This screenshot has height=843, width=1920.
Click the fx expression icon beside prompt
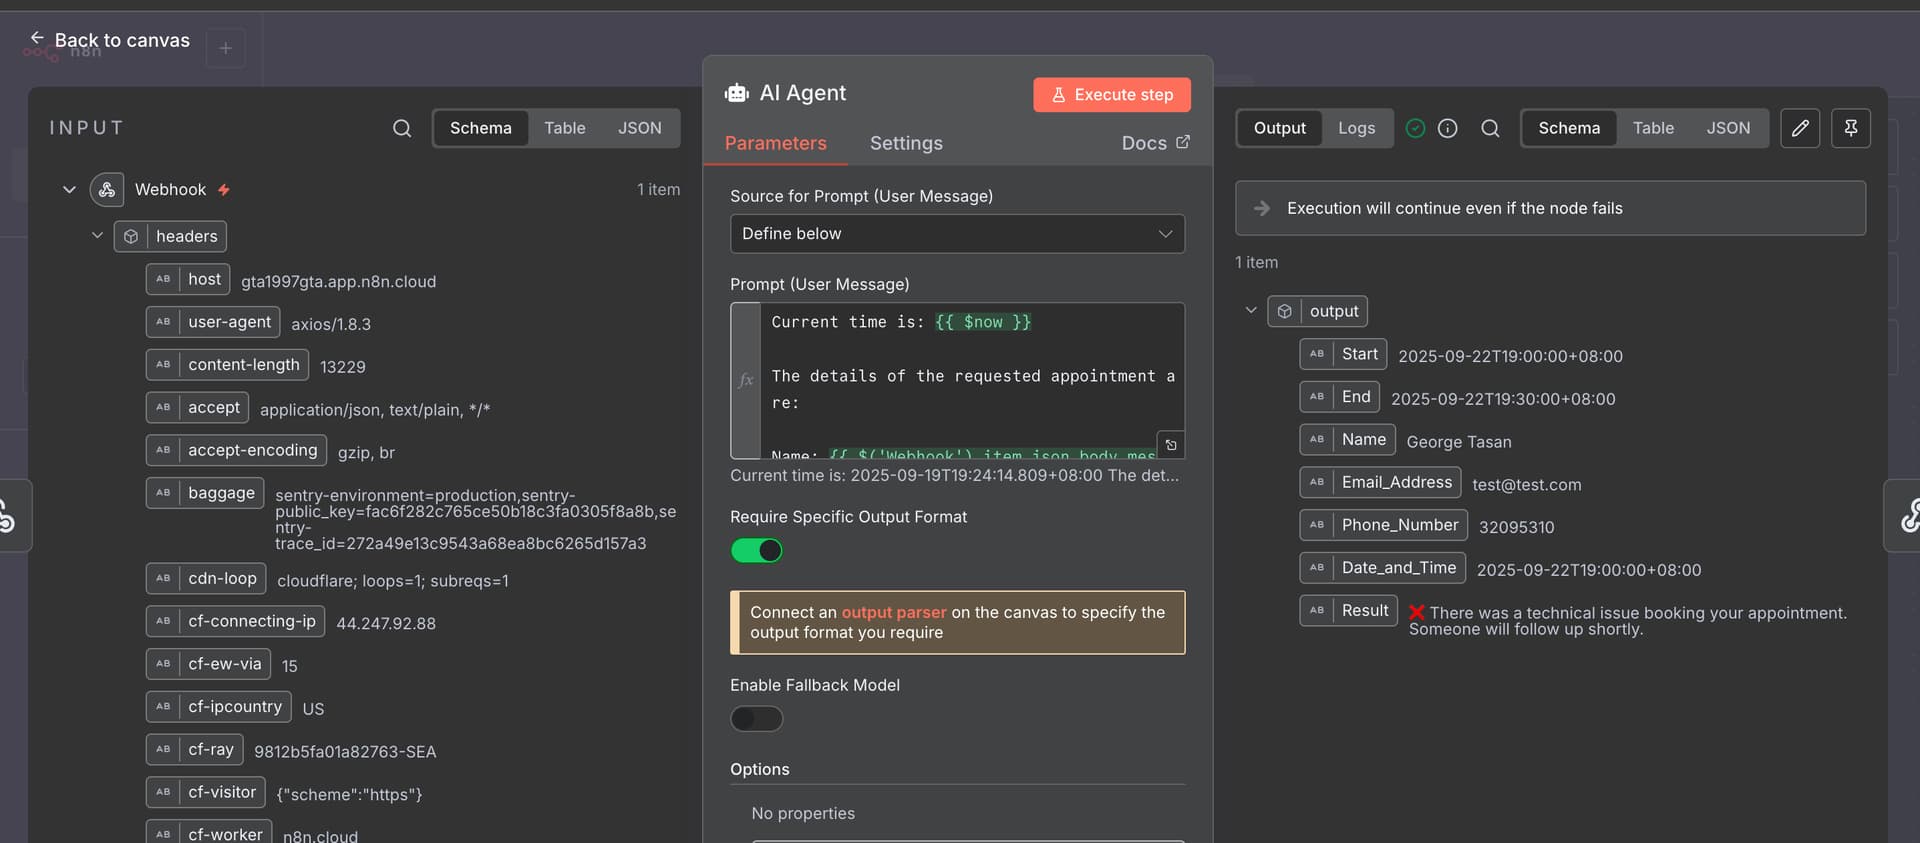point(745,380)
